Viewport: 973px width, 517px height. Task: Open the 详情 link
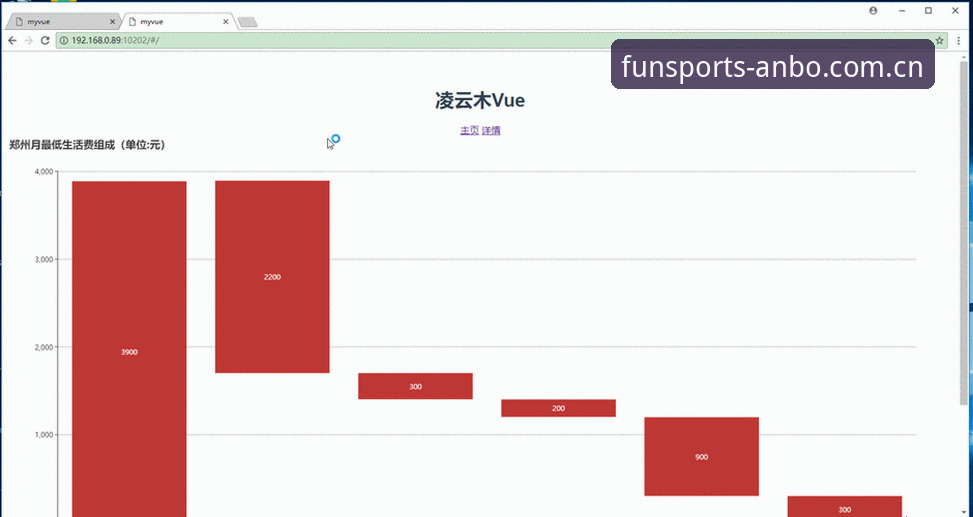[x=491, y=130]
